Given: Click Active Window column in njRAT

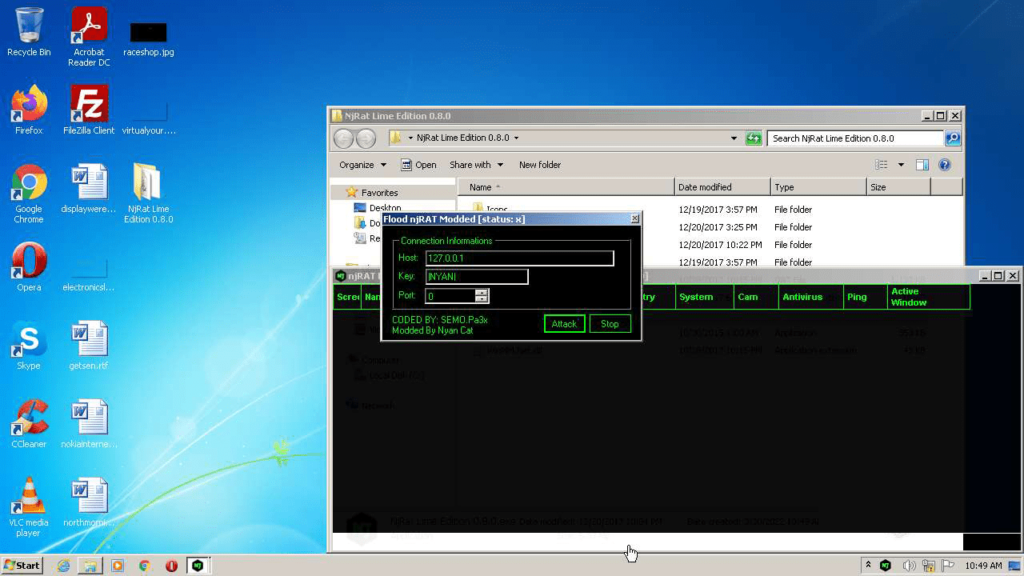Looking at the screenshot, I should pyautogui.click(x=929, y=297).
